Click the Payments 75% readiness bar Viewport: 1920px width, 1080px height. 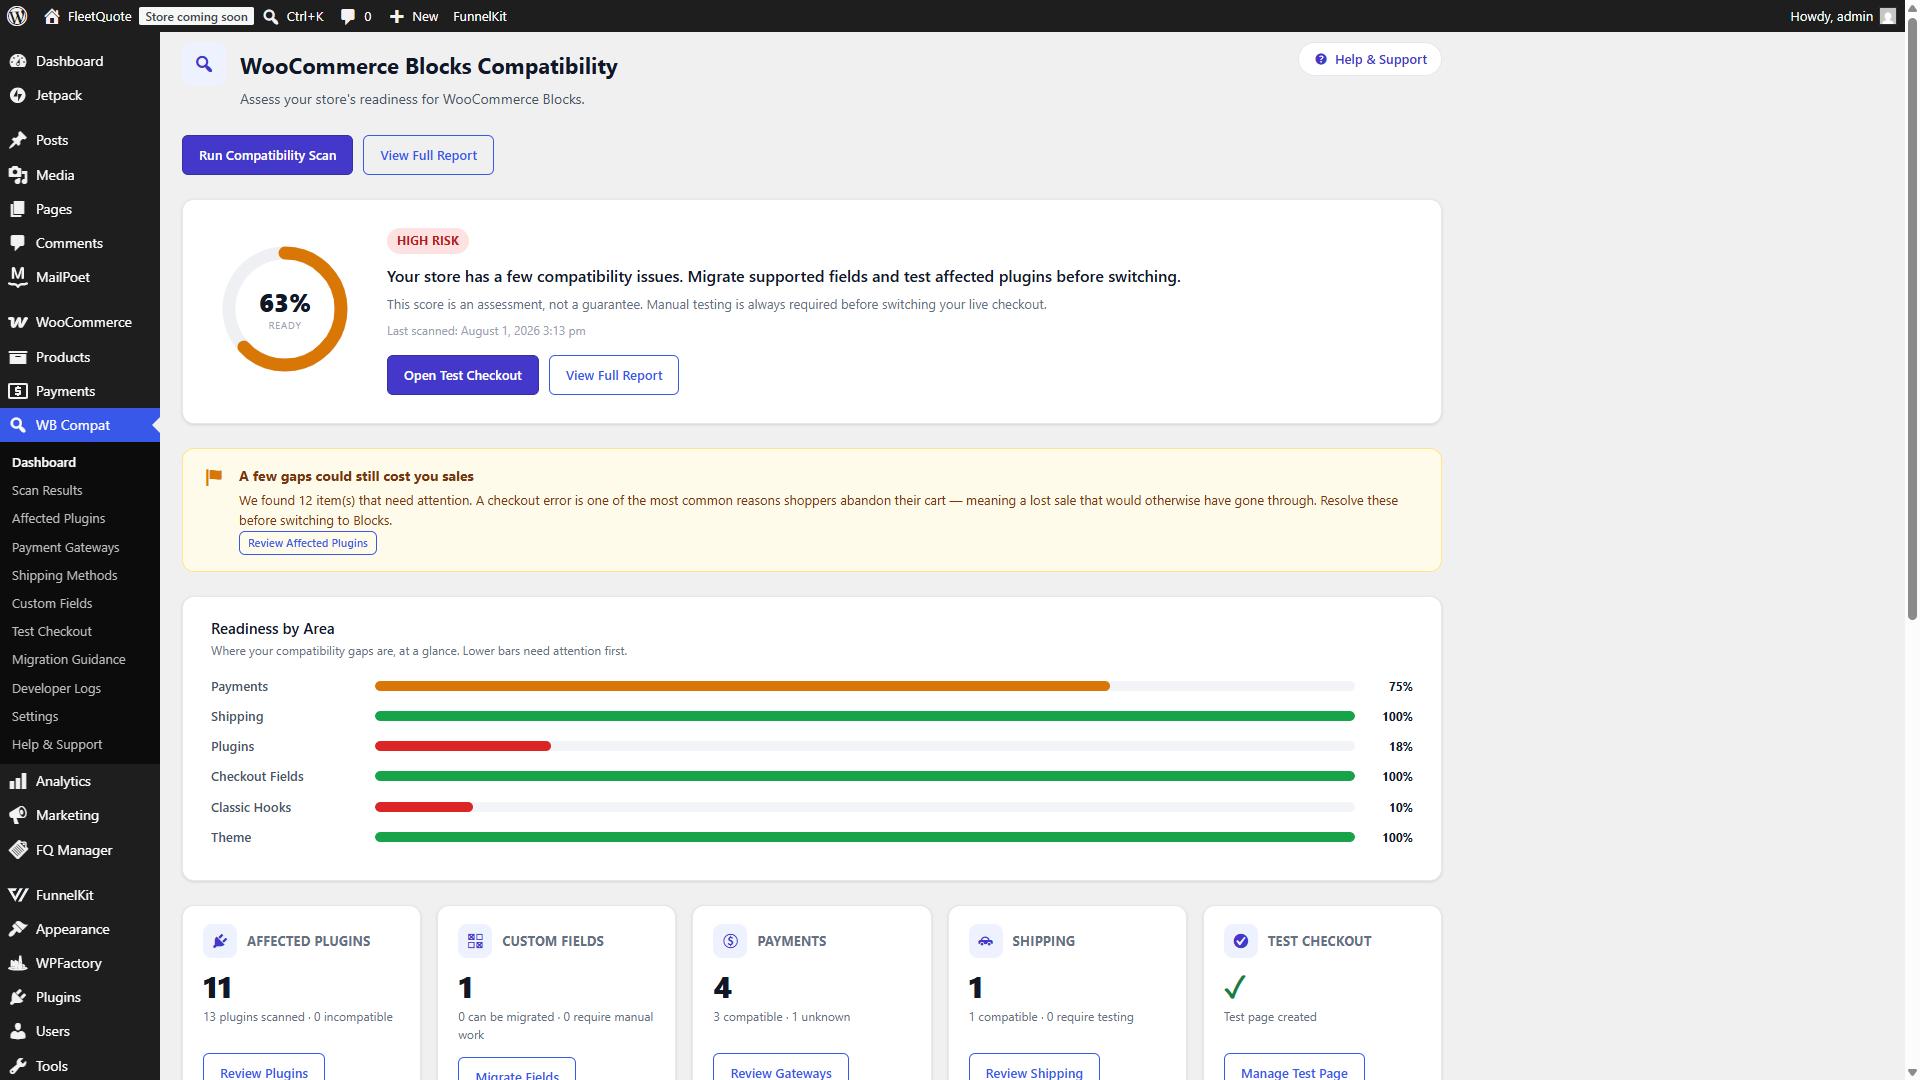pyautogui.click(x=865, y=686)
